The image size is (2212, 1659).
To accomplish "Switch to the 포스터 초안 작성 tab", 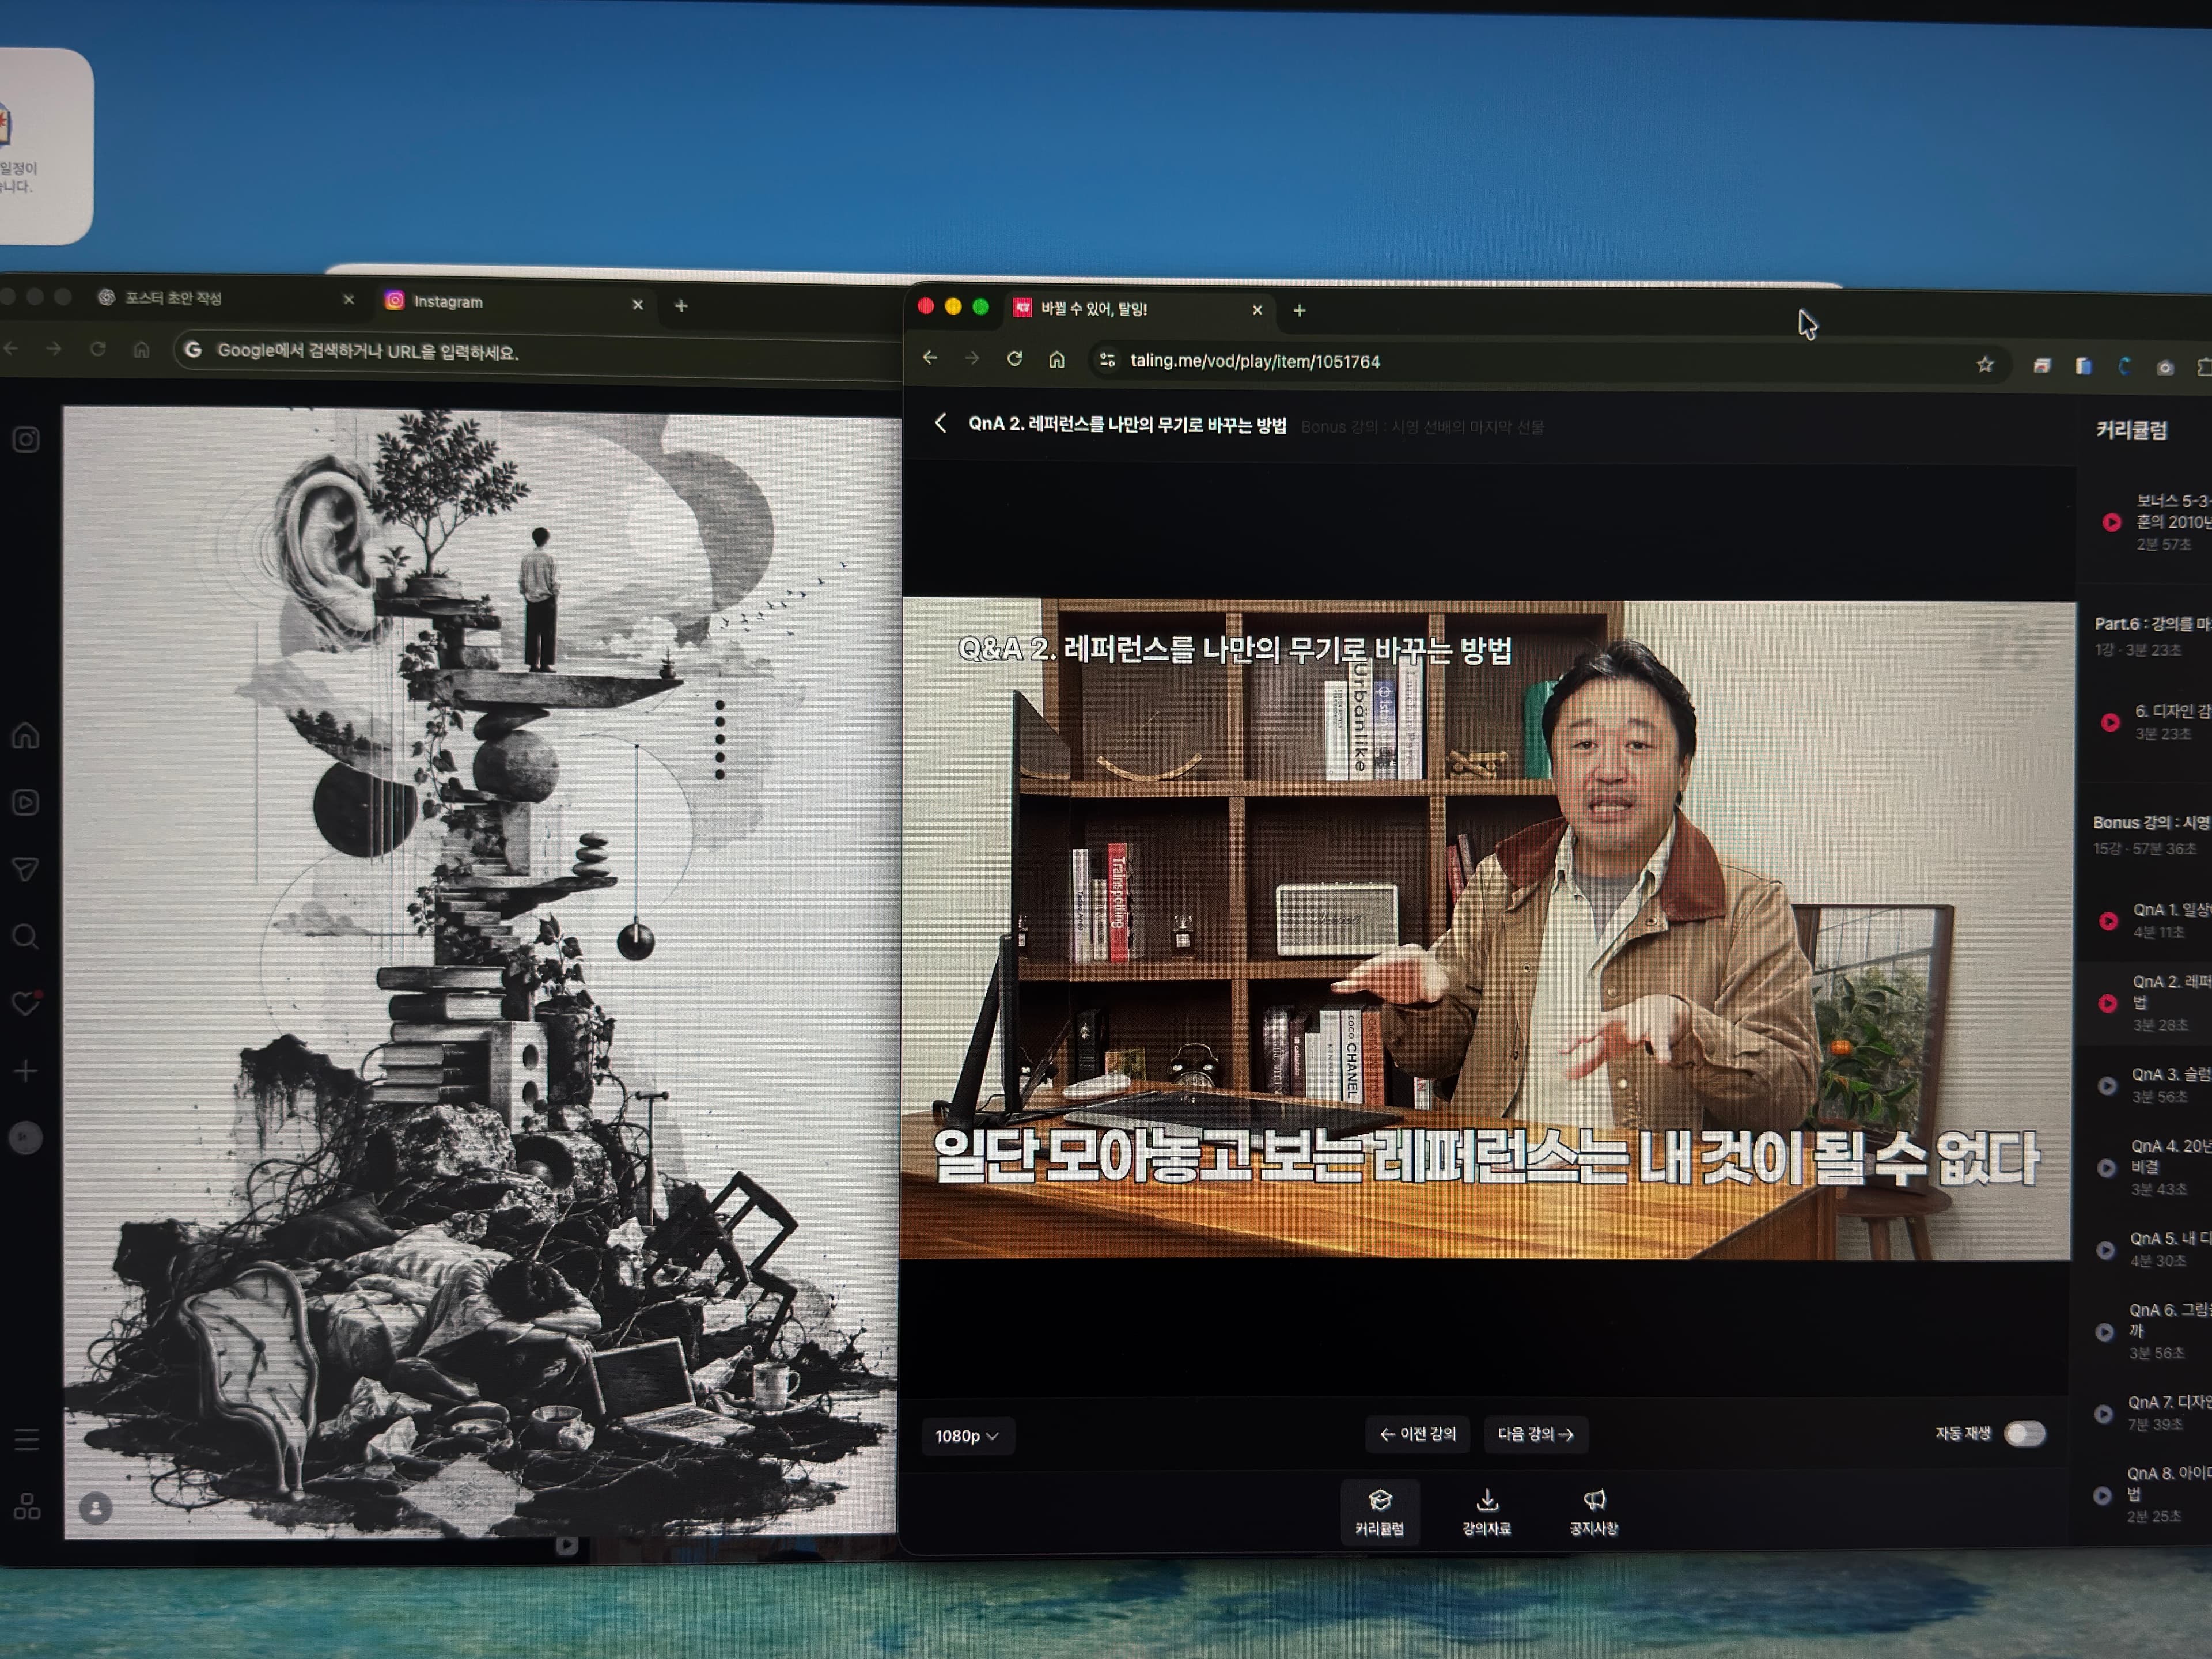I will coord(225,298).
